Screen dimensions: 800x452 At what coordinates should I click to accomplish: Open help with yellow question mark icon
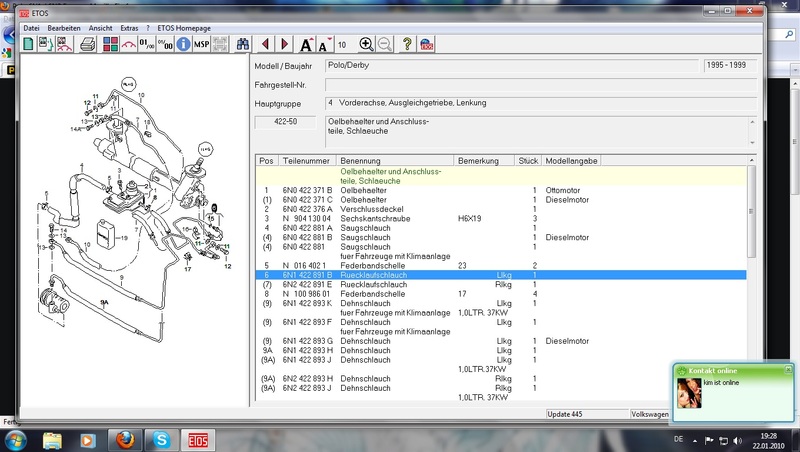(x=407, y=44)
